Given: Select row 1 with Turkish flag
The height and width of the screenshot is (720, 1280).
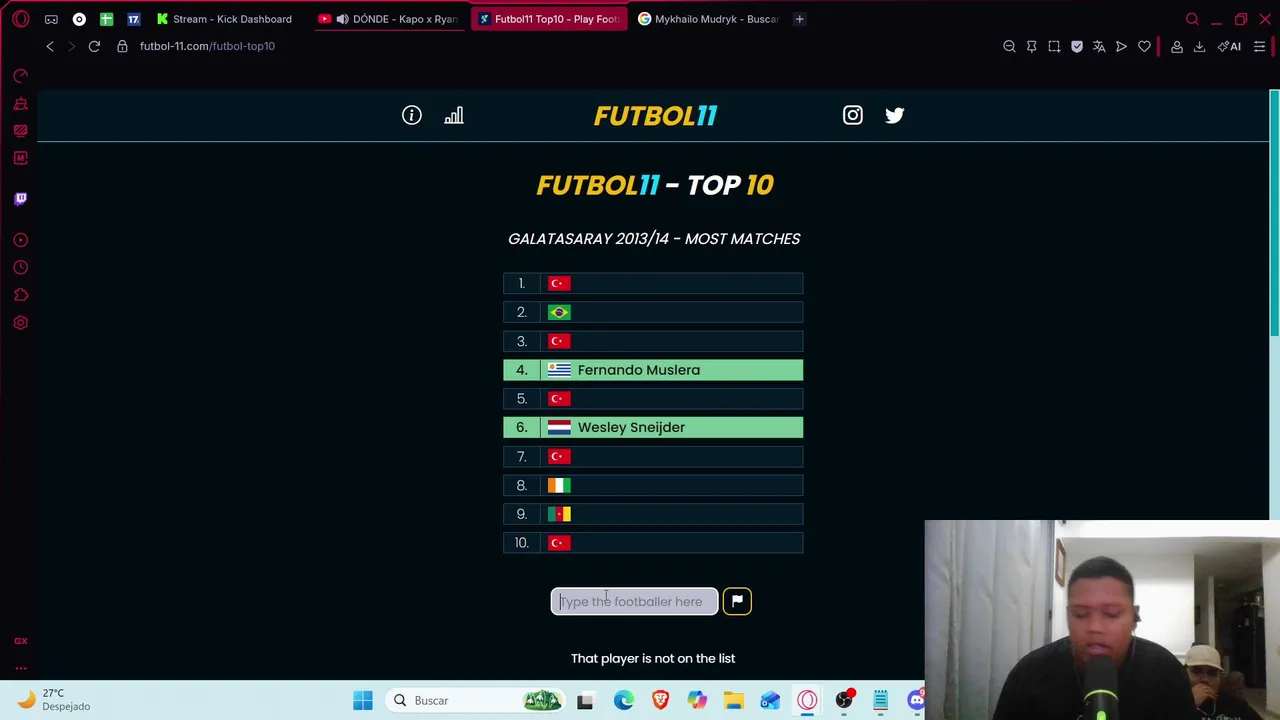Looking at the screenshot, I should (x=653, y=283).
